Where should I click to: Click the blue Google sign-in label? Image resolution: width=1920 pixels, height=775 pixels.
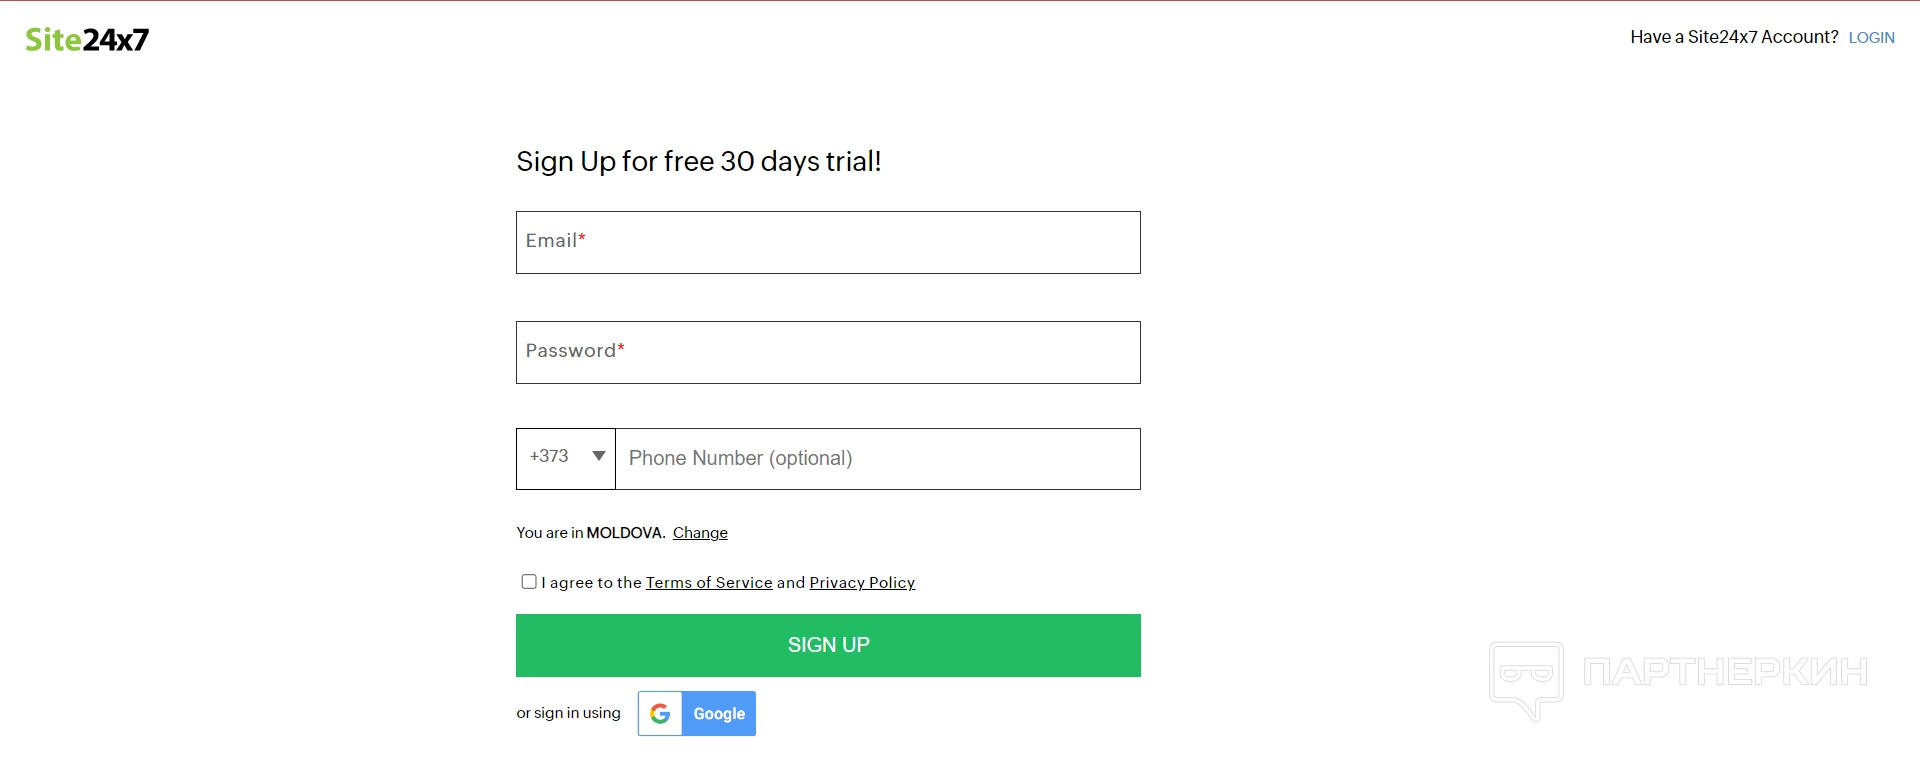719,714
